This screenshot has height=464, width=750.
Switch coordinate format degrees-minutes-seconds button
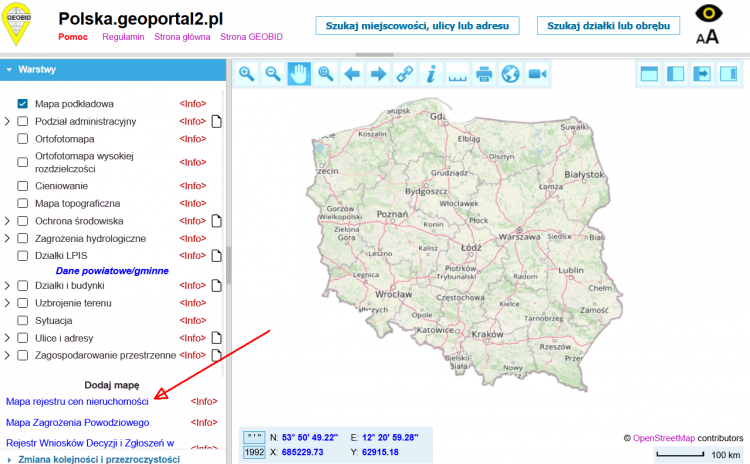point(254,437)
